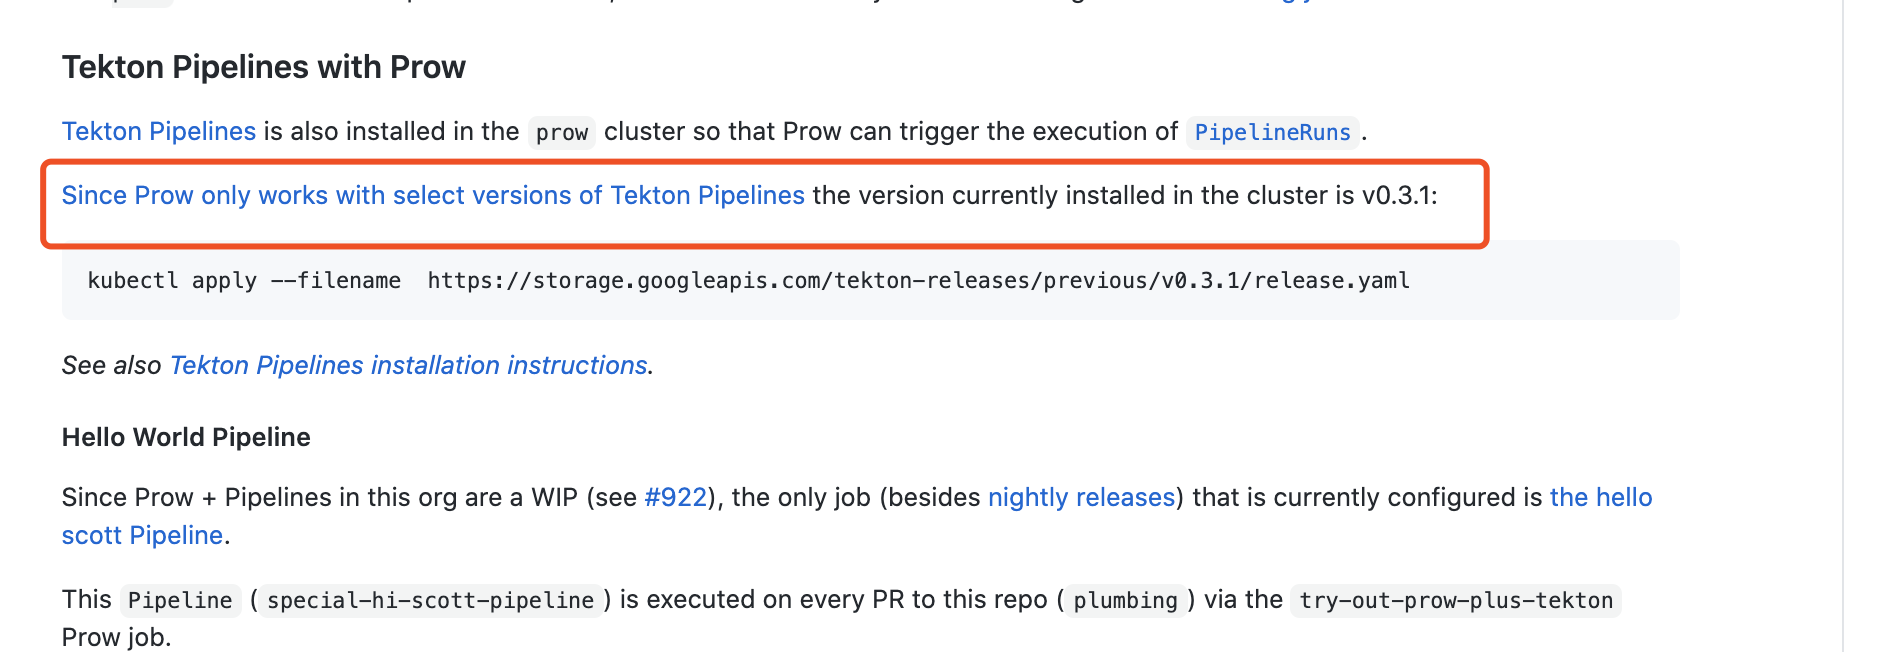
Task: Open issue #922 link
Action: coord(676,497)
